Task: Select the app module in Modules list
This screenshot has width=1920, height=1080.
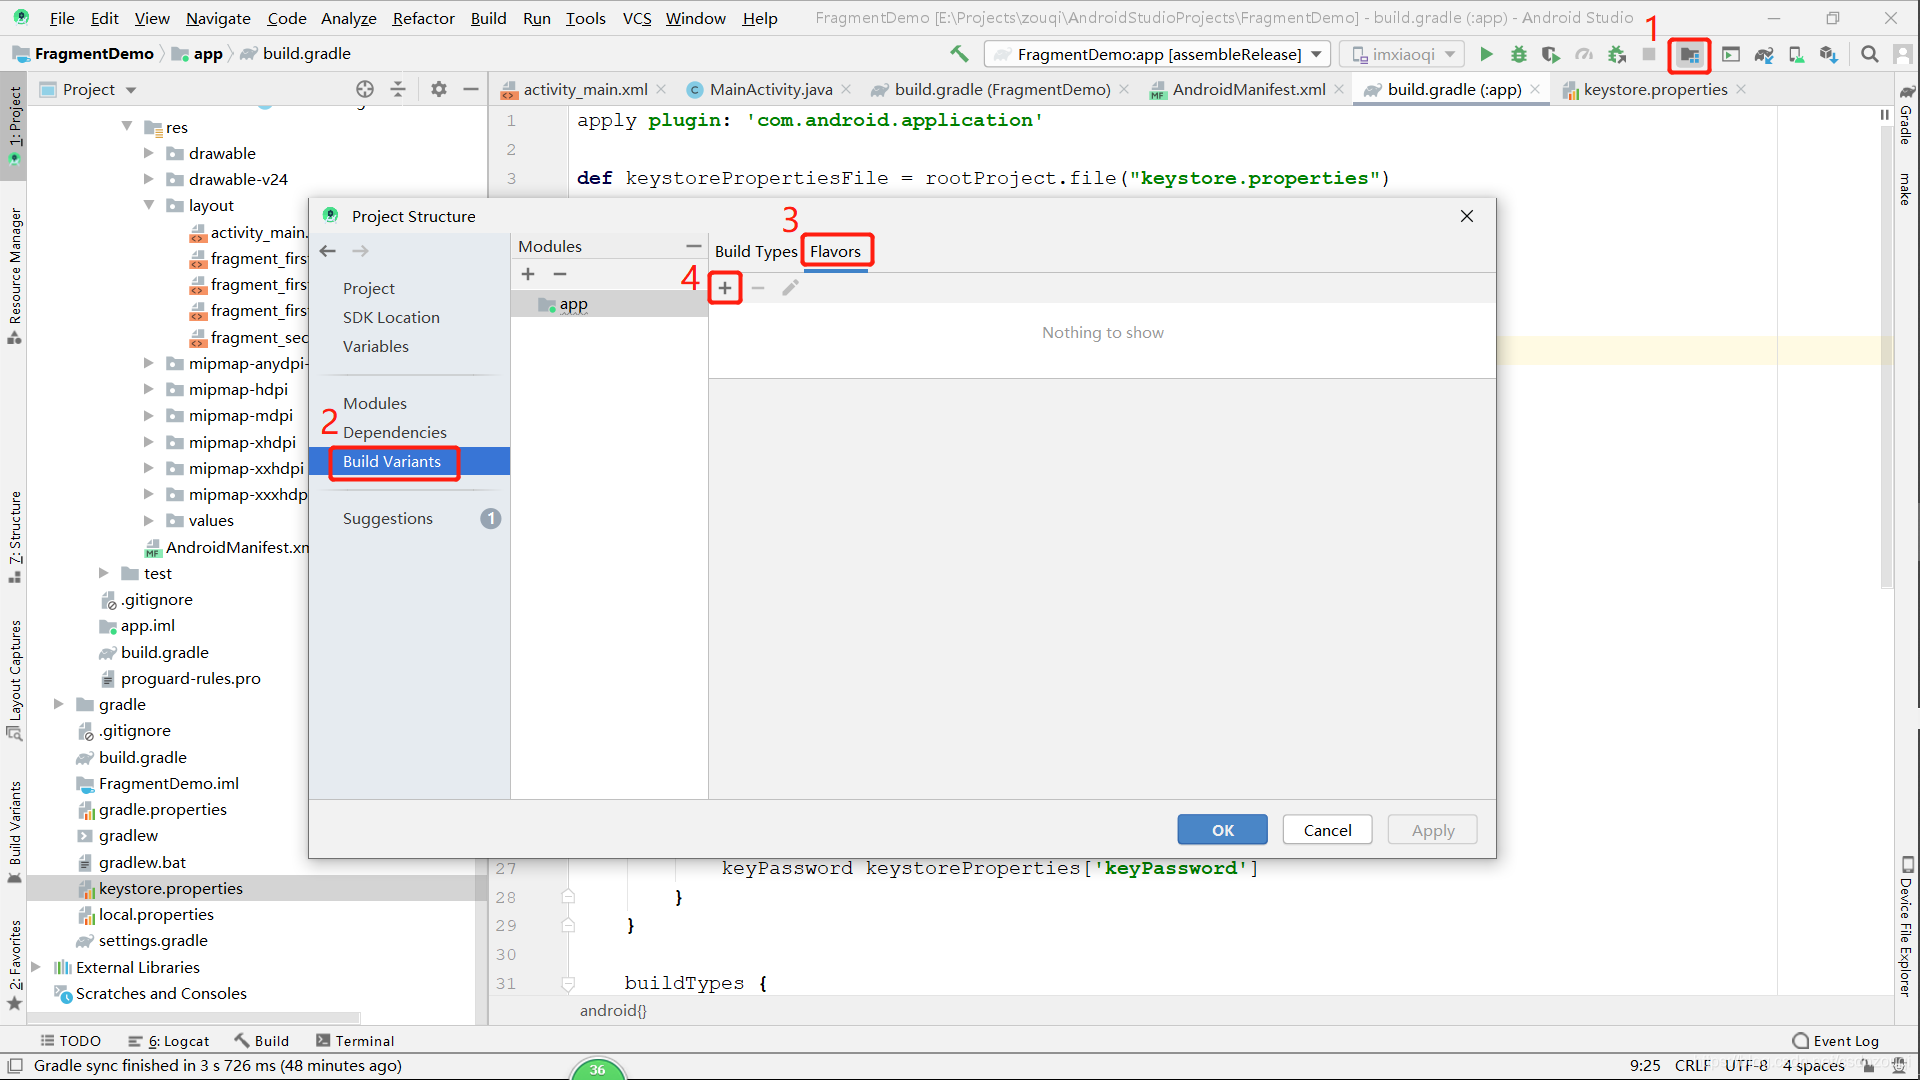Action: coord(573,304)
